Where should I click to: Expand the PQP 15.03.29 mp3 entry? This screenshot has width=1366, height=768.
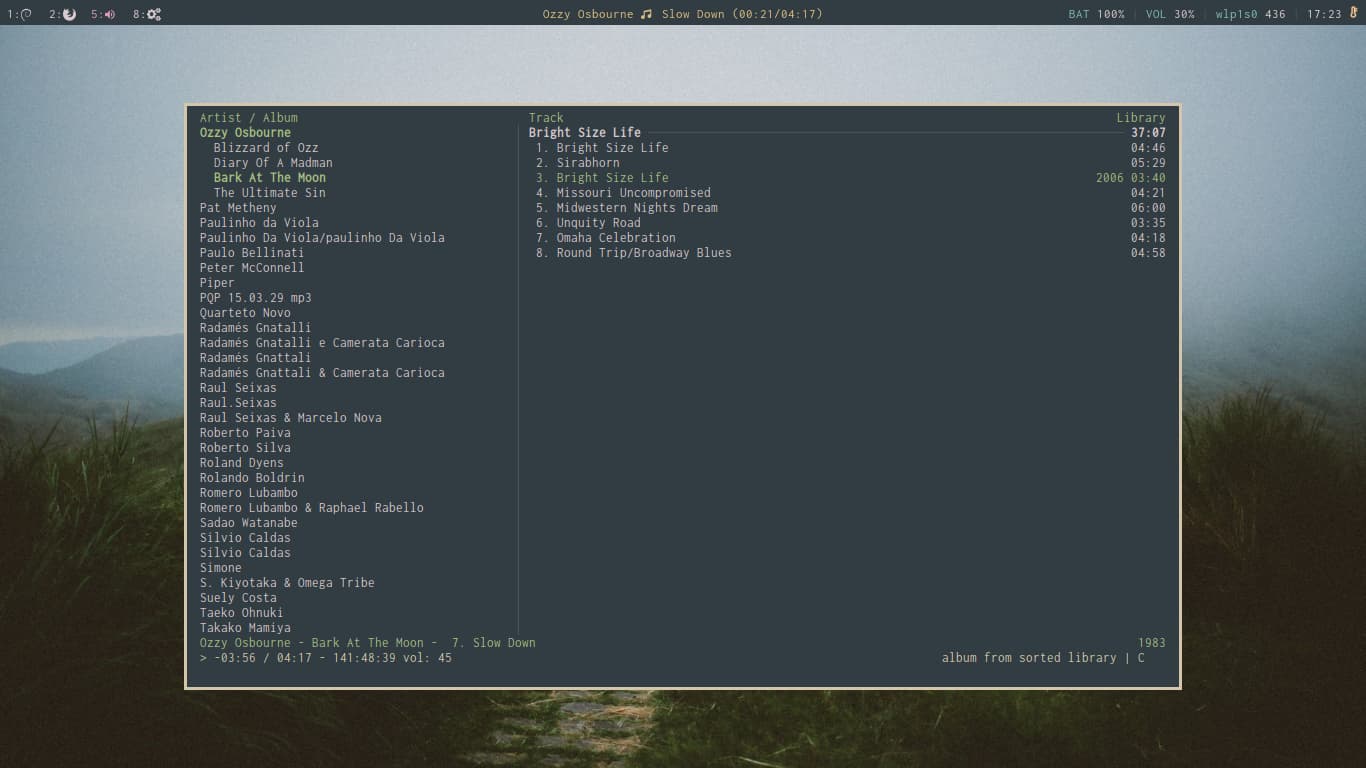pos(255,297)
